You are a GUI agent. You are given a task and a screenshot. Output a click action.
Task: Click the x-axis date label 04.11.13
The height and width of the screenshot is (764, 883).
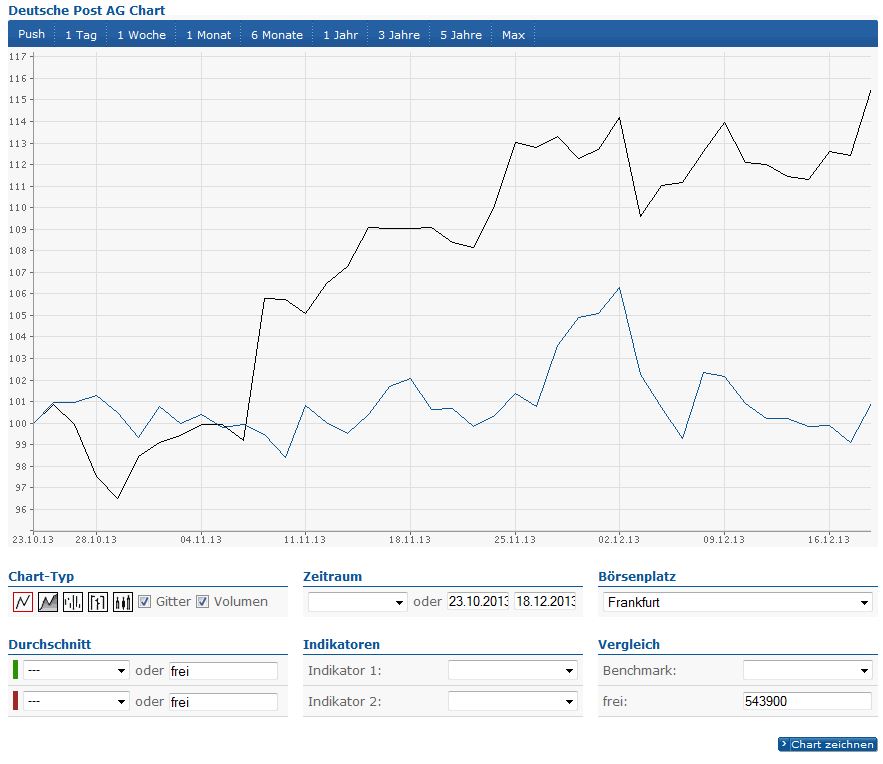(x=201, y=539)
